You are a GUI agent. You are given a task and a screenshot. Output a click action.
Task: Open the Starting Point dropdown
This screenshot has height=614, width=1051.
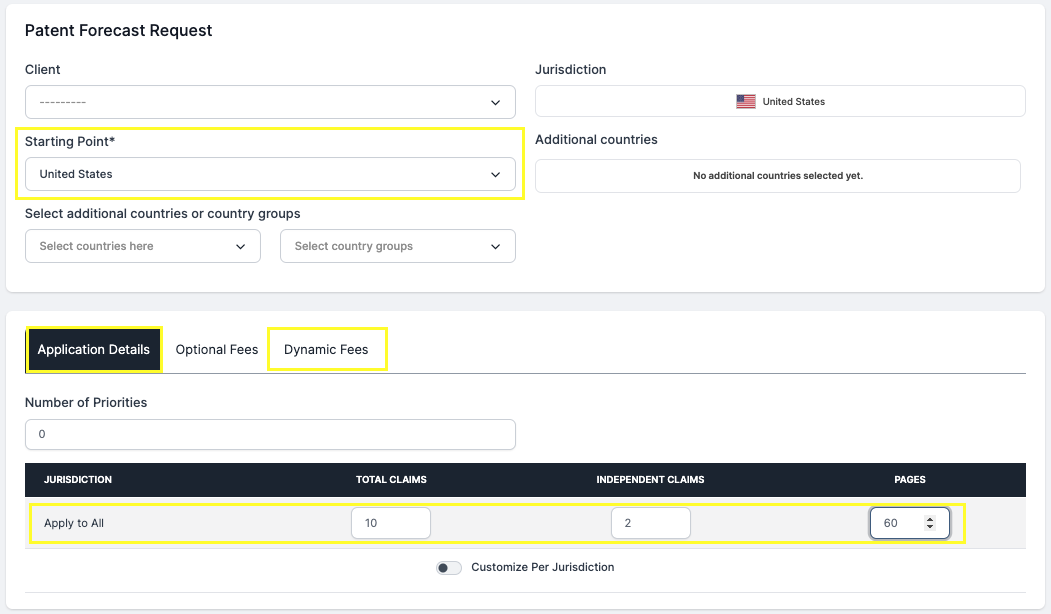270,173
